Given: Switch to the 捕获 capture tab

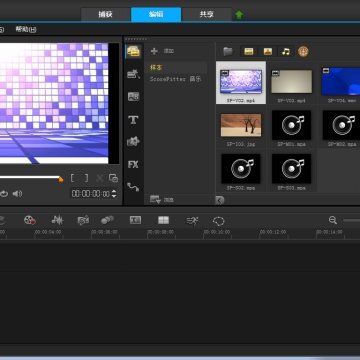Looking at the screenshot, I should coord(105,15).
